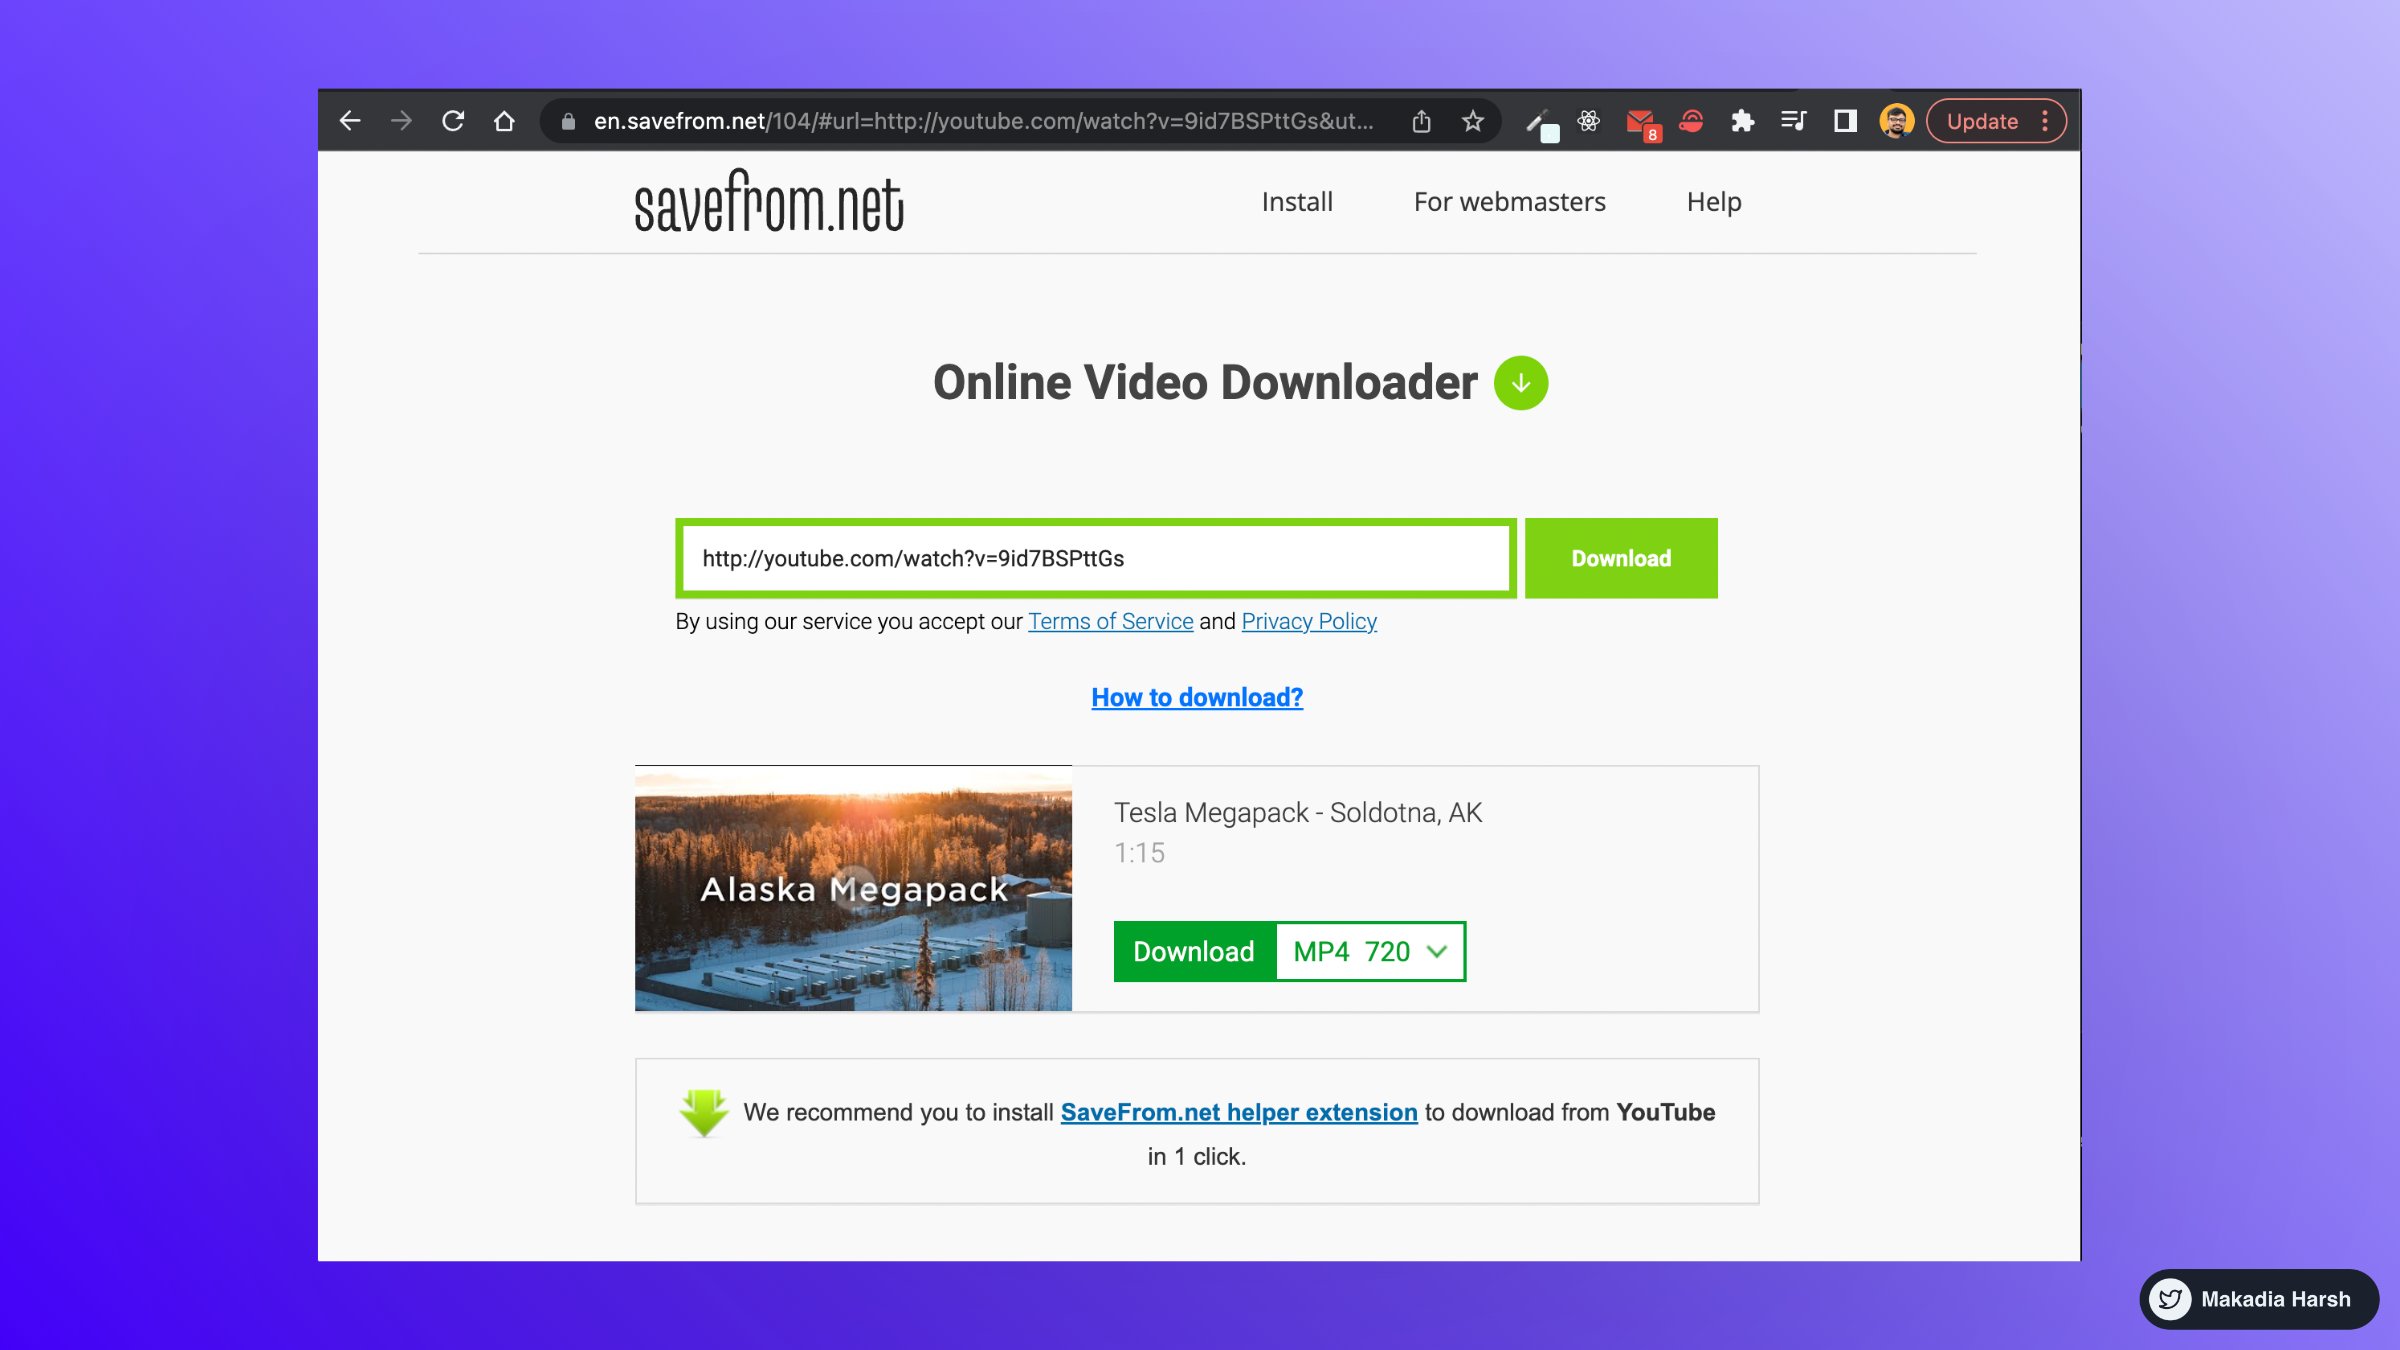Viewport: 2400px width, 1350px height.
Task: Open Chrome's three-dot menu
Action: pyautogui.click(x=2045, y=121)
